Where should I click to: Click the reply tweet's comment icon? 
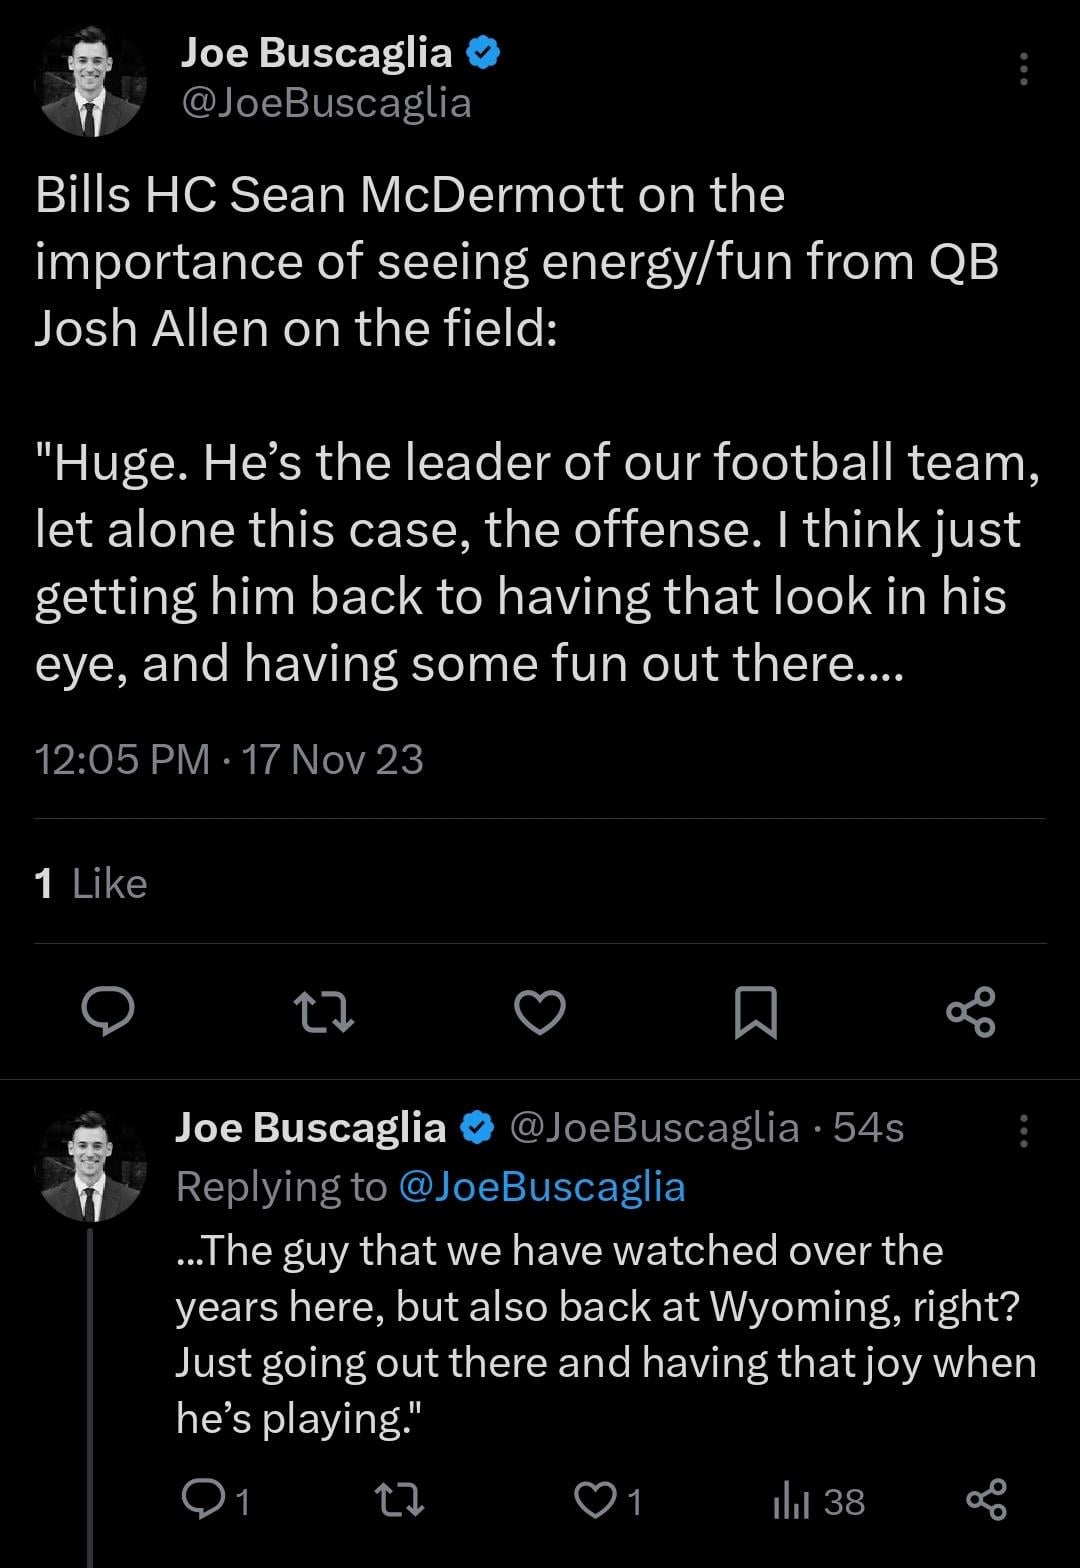[x=201, y=1499]
